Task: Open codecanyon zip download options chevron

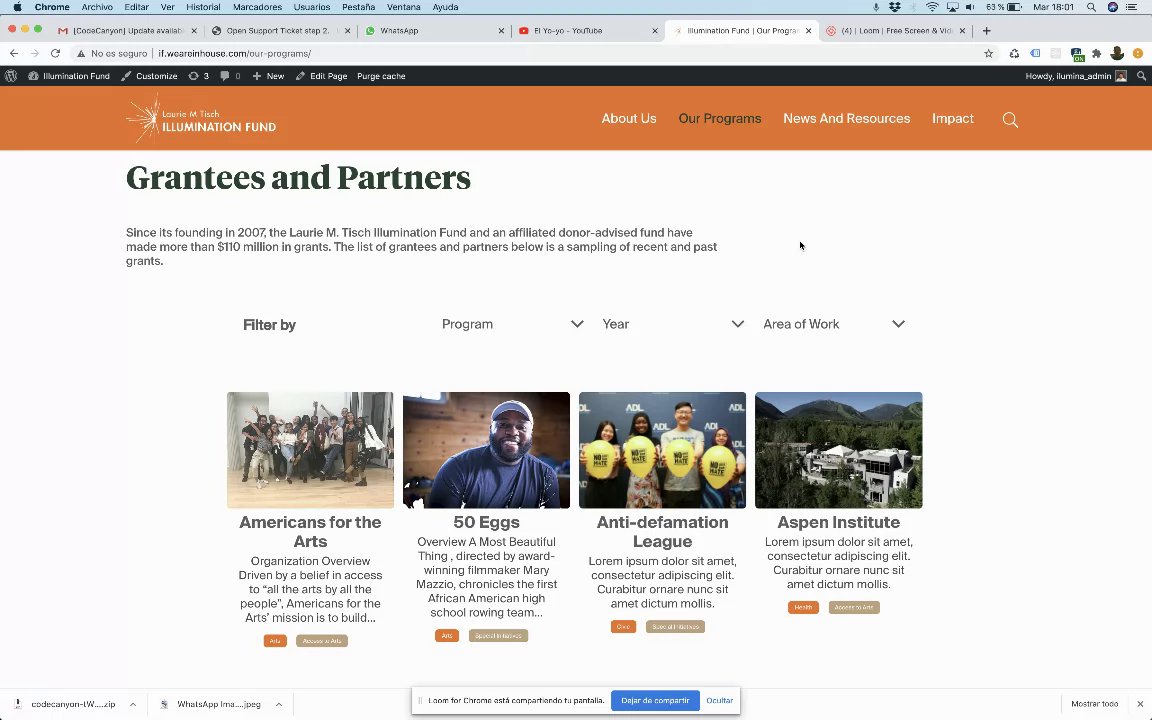Action: [133, 704]
